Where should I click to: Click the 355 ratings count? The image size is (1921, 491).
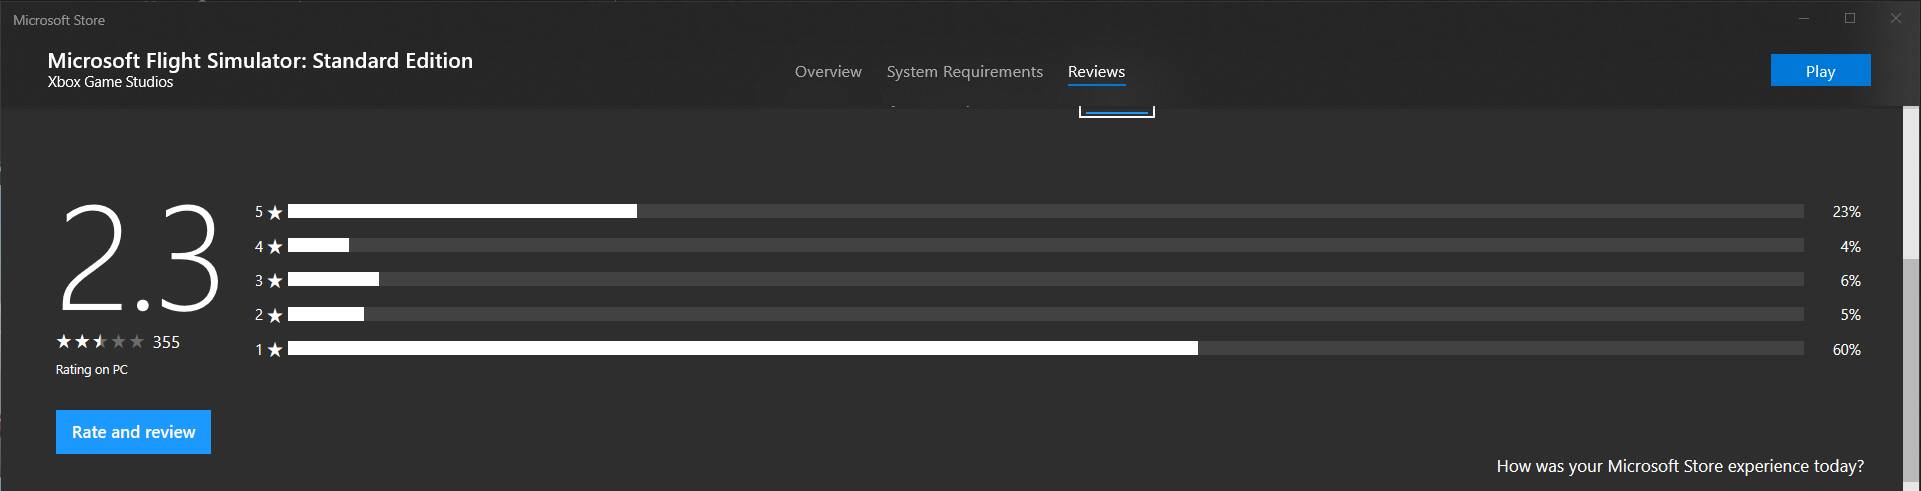tap(166, 342)
